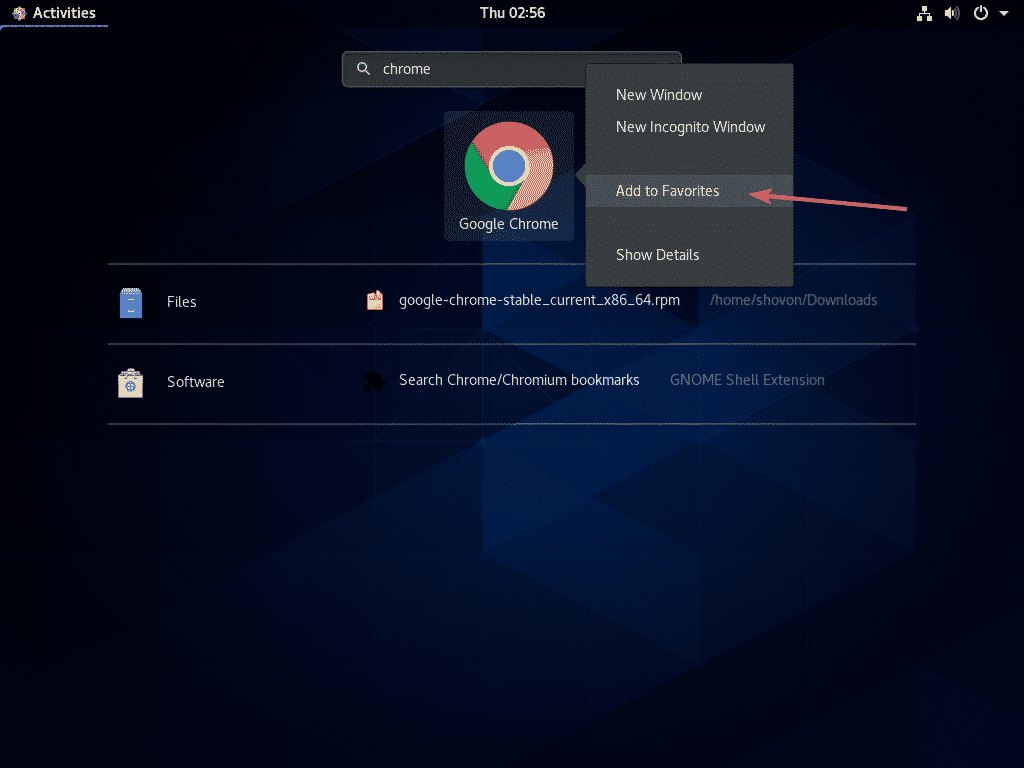Click the Software provider label
This screenshot has width=1024, height=768.
(x=195, y=382)
